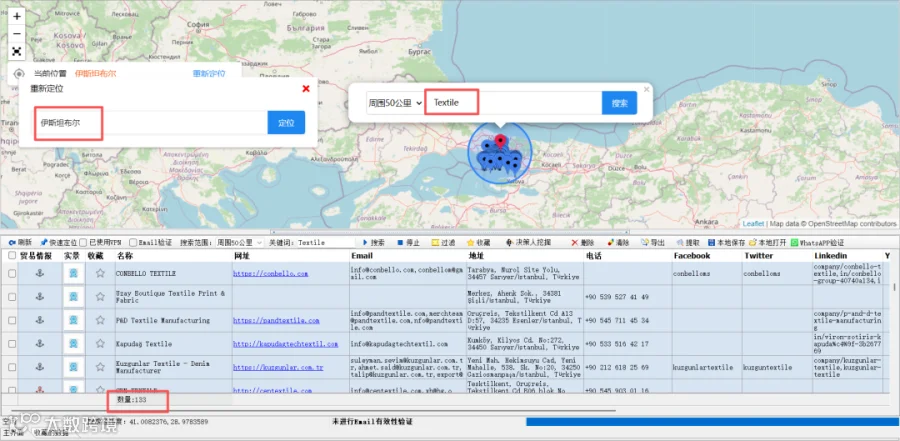This screenshot has height=441, width=900.
Task: Close the 重新定位 panel with red X
Action: 306,88
